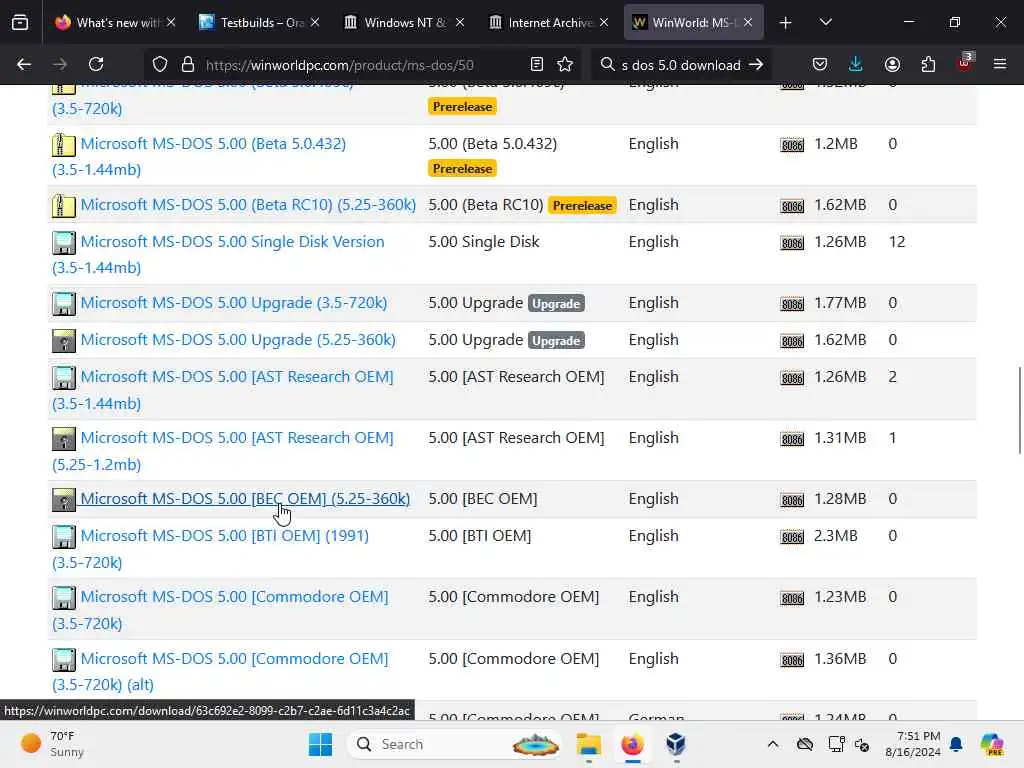Image resolution: width=1024 pixels, height=768 pixels.
Task: Switch to Testbuilds tab
Action: (x=259, y=22)
